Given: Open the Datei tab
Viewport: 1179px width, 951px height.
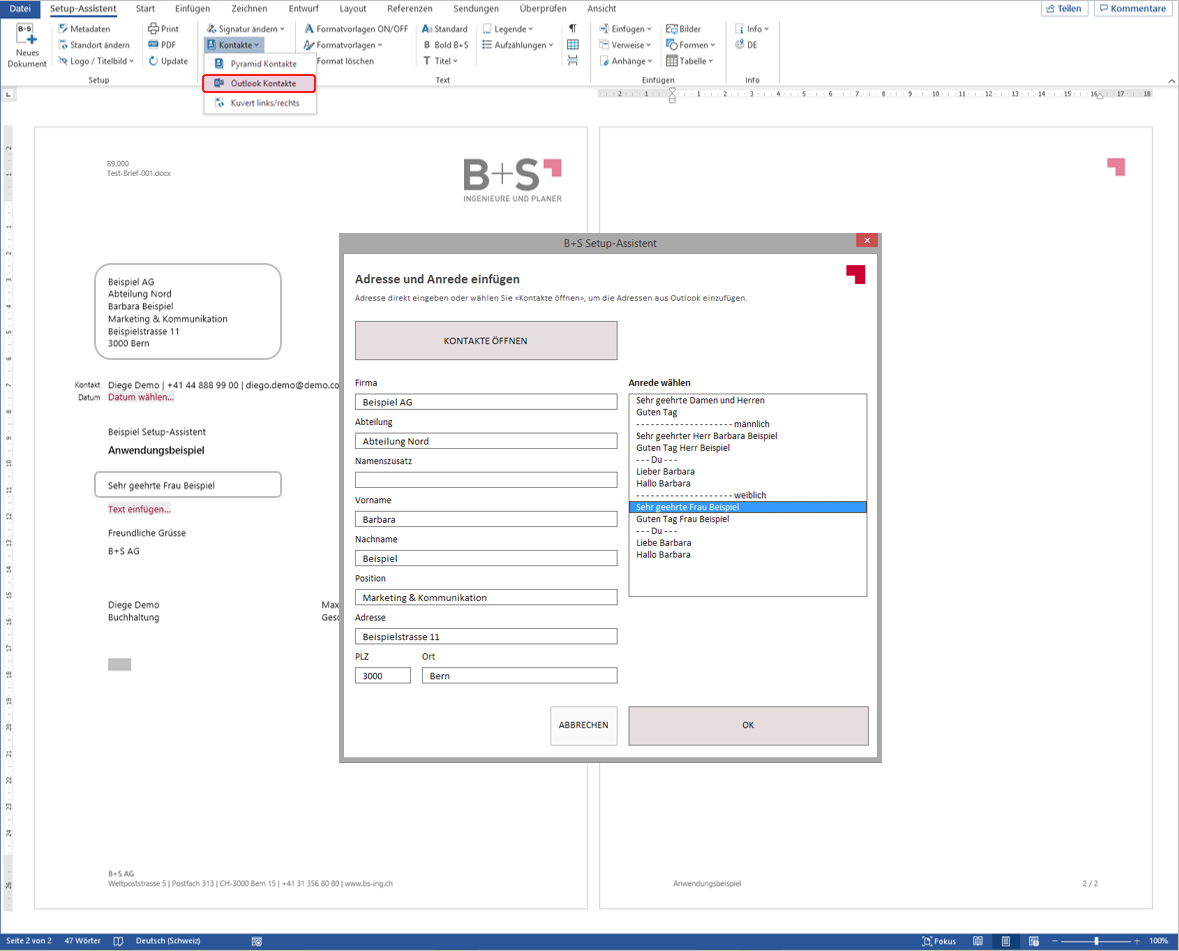Looking at the screenshot, I should 20,9.
